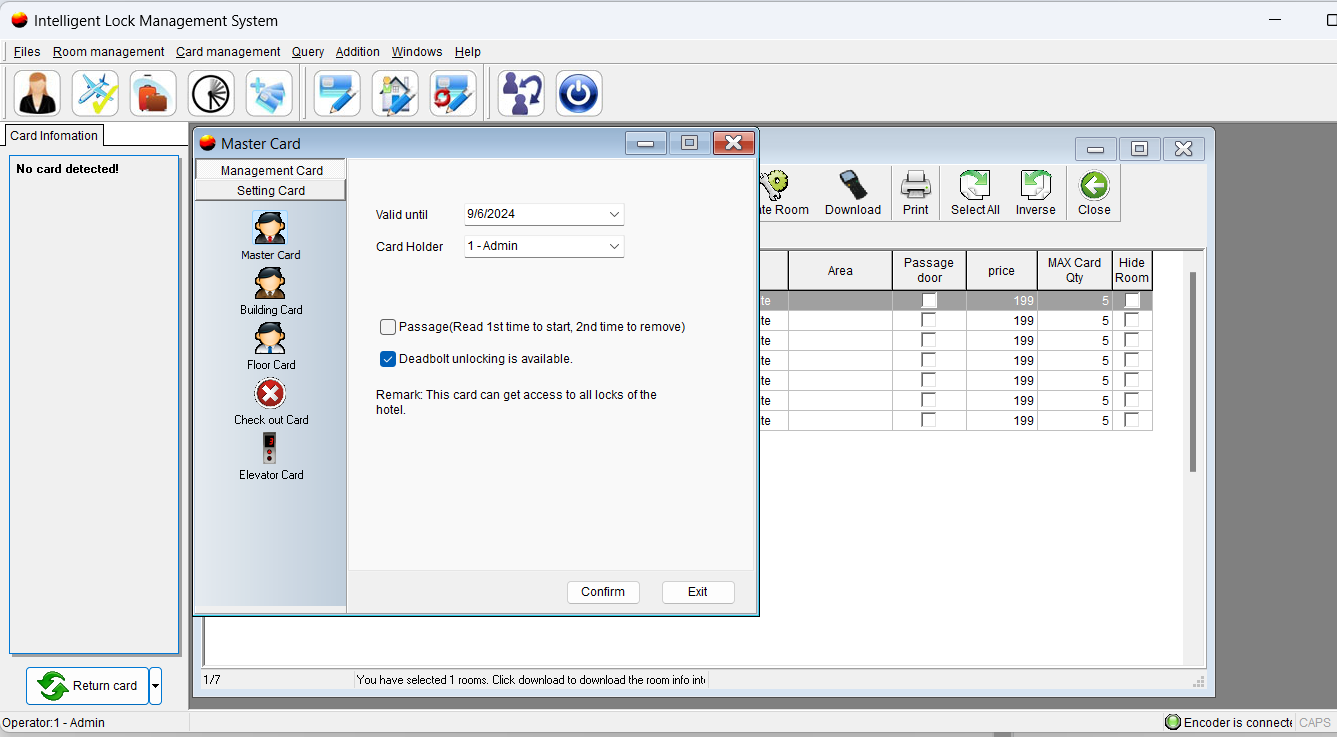Screen dimensions: 1337x737
Task: Click Select All icon in the room window
Action: coord(975,185)
